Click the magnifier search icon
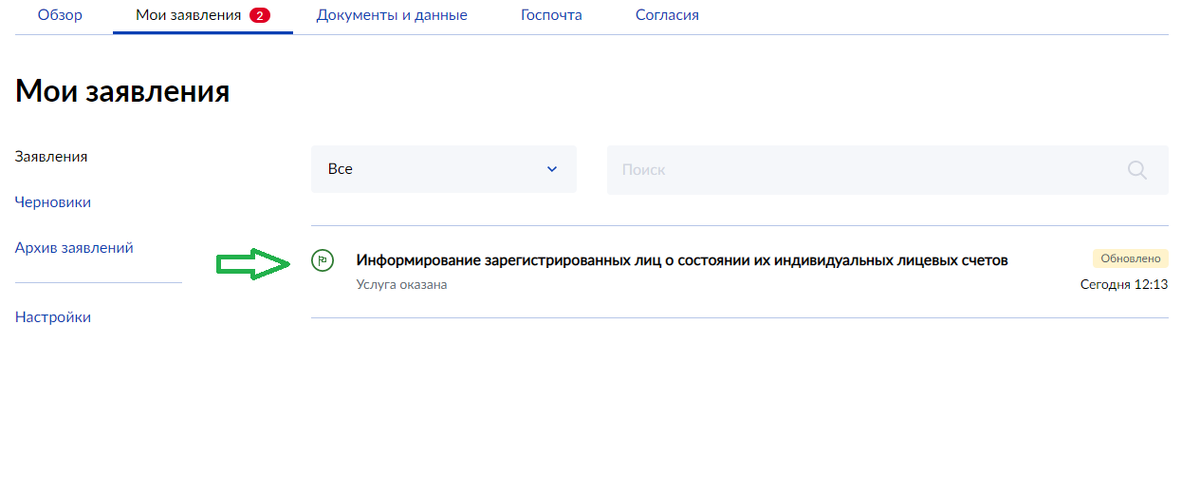Image resolution: width=1200 pixels, height=497 pixels. click(x=1137, y=170)
